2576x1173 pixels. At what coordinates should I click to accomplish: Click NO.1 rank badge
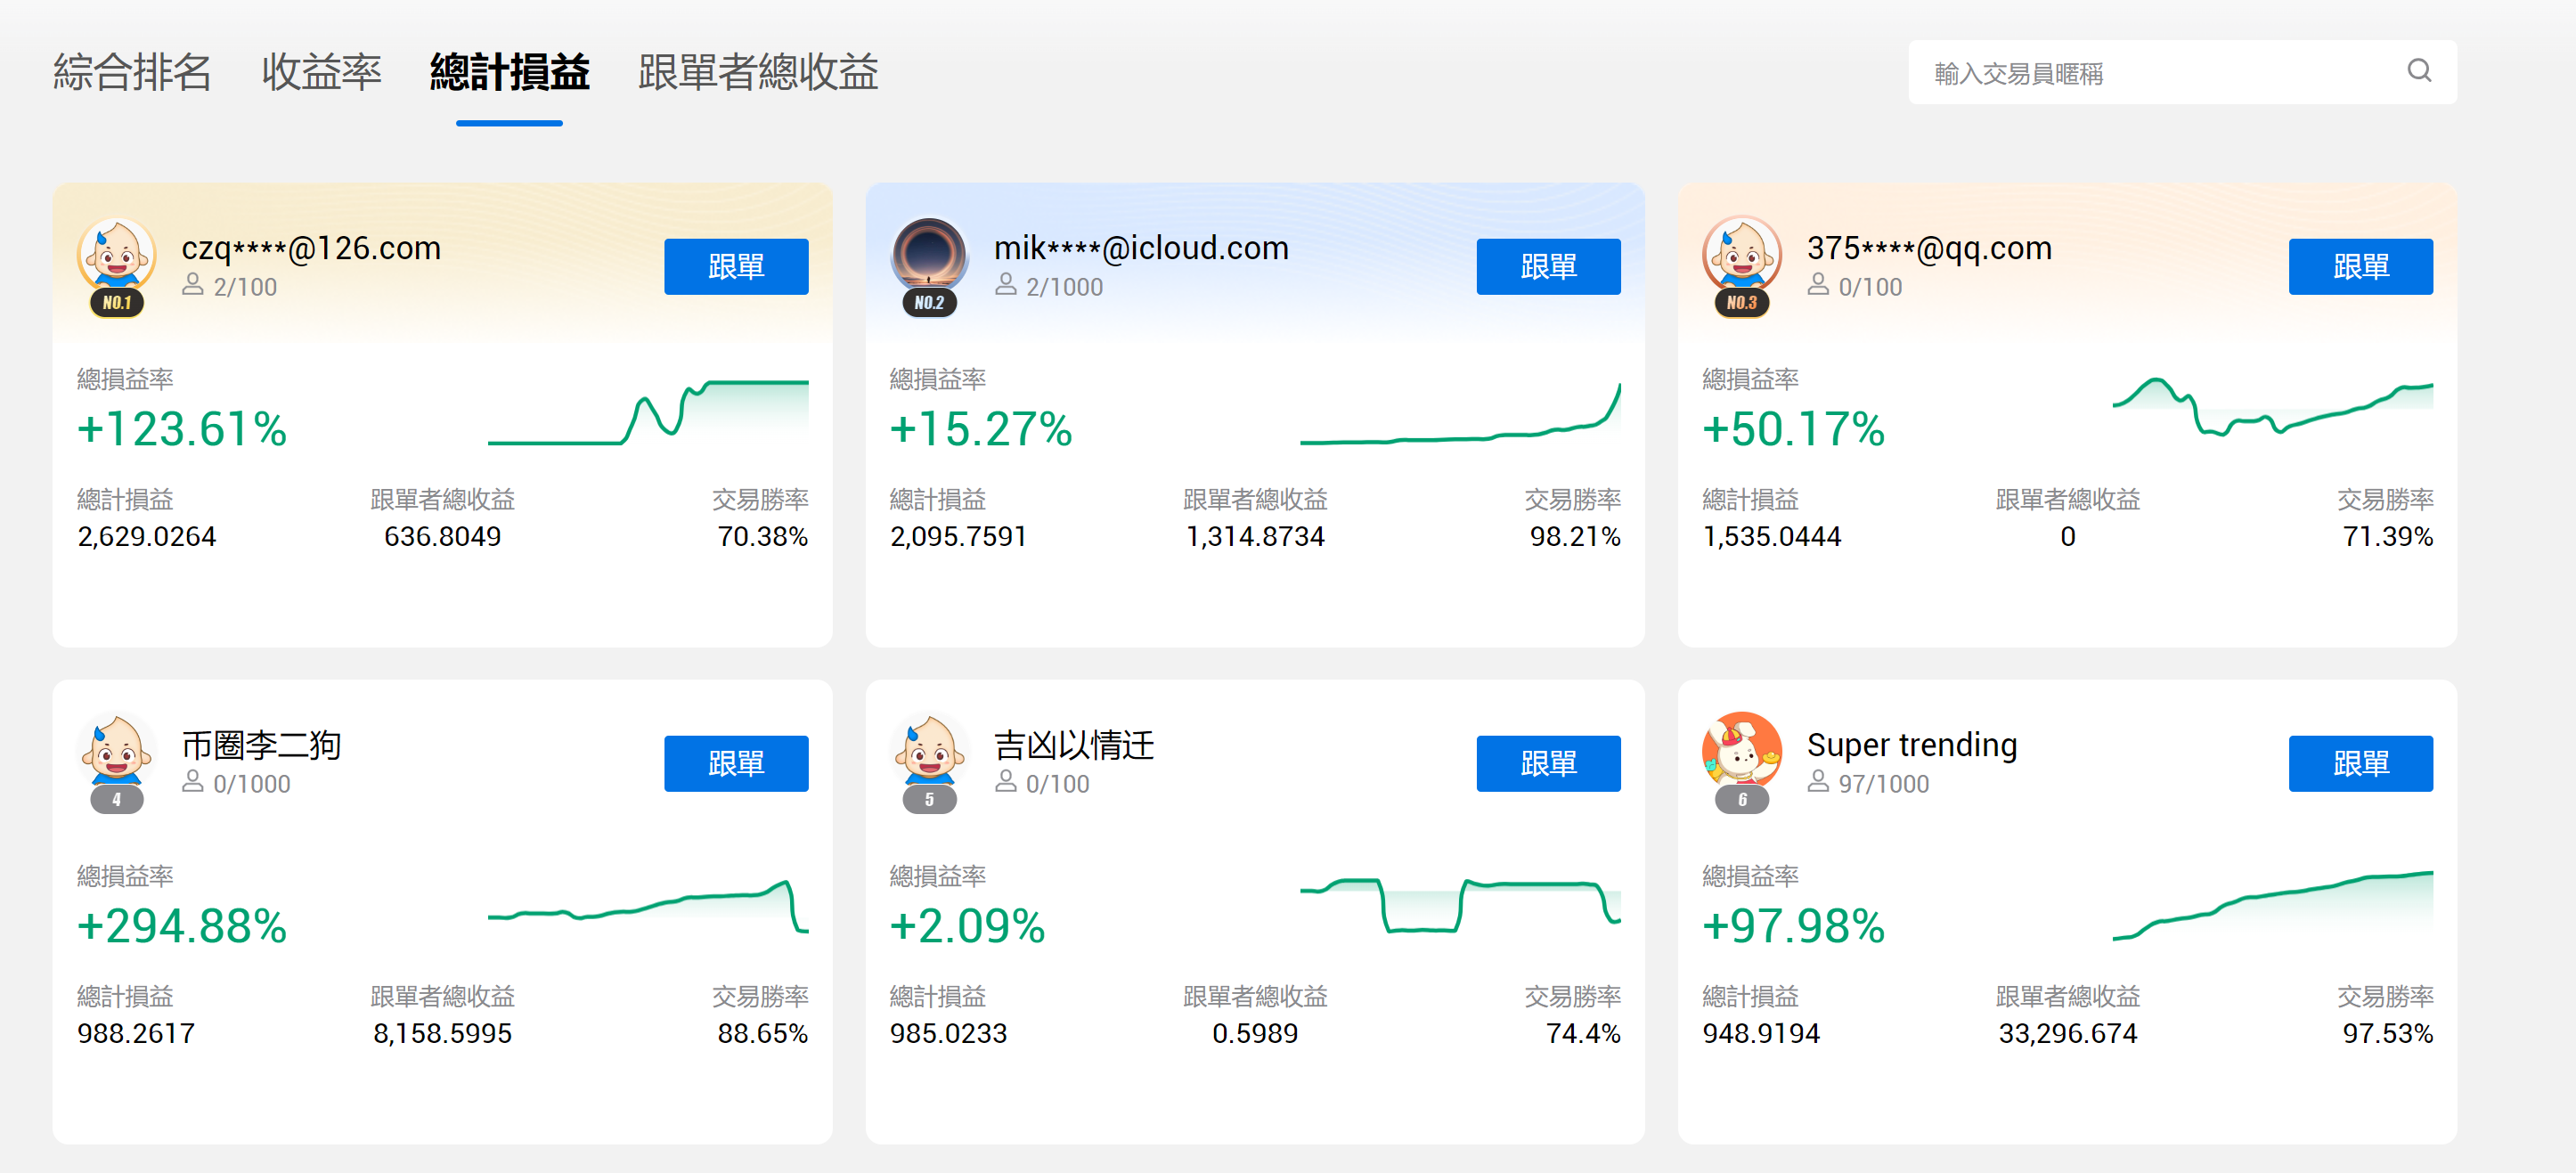[117, 303]
